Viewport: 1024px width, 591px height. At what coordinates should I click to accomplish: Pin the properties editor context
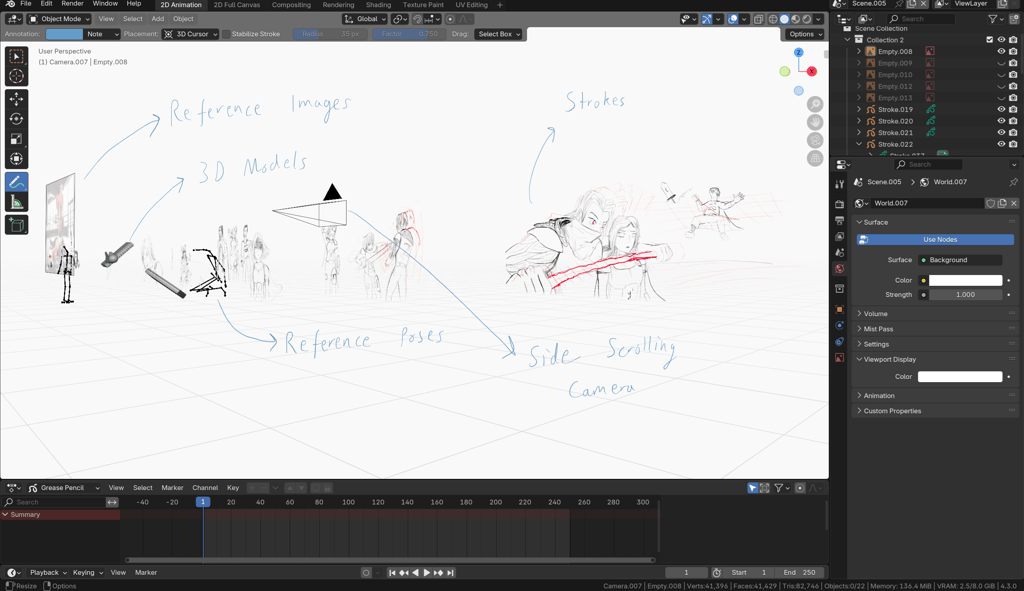pyautogui.click(x=1014, y=182)
